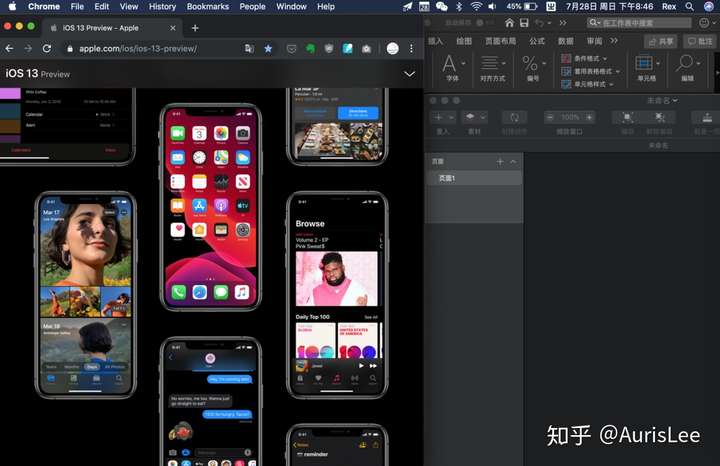
Task: Expand the iOS 13 Preview nav chevron
Action: (x=409, y=74)
